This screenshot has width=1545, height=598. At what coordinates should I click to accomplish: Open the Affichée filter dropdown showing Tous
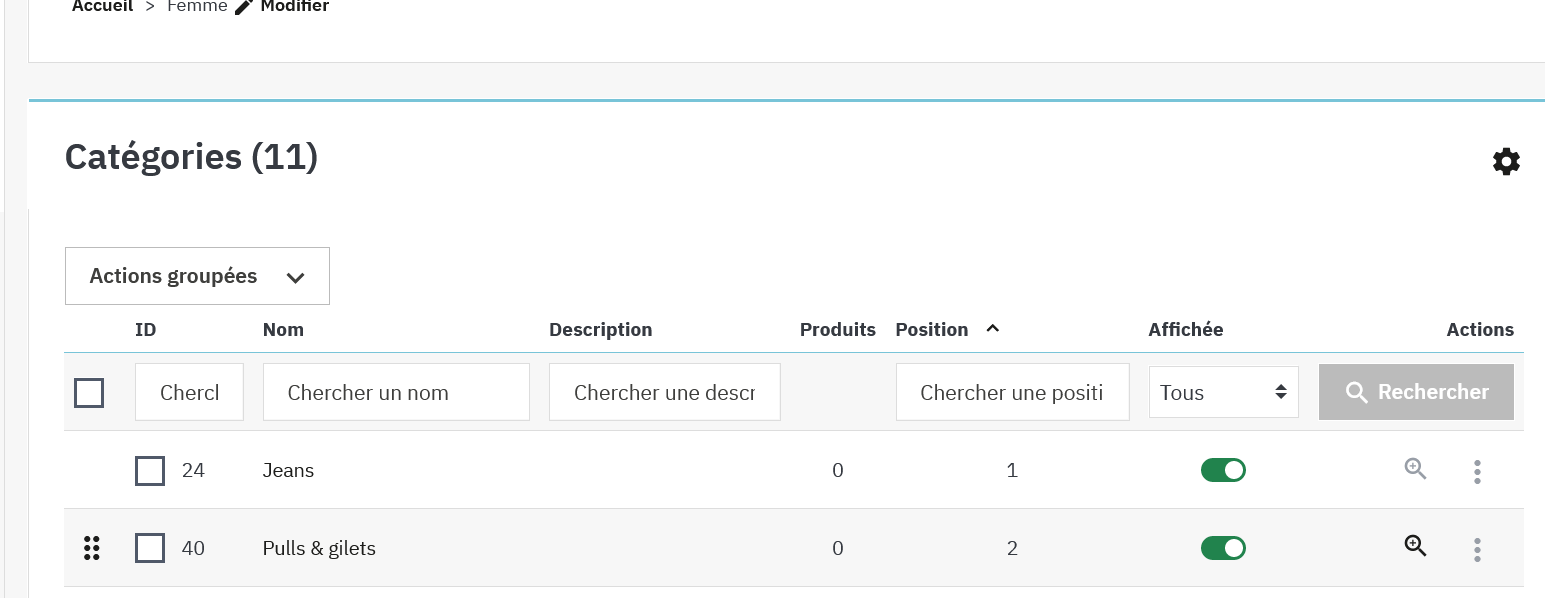coord(1223,392)
